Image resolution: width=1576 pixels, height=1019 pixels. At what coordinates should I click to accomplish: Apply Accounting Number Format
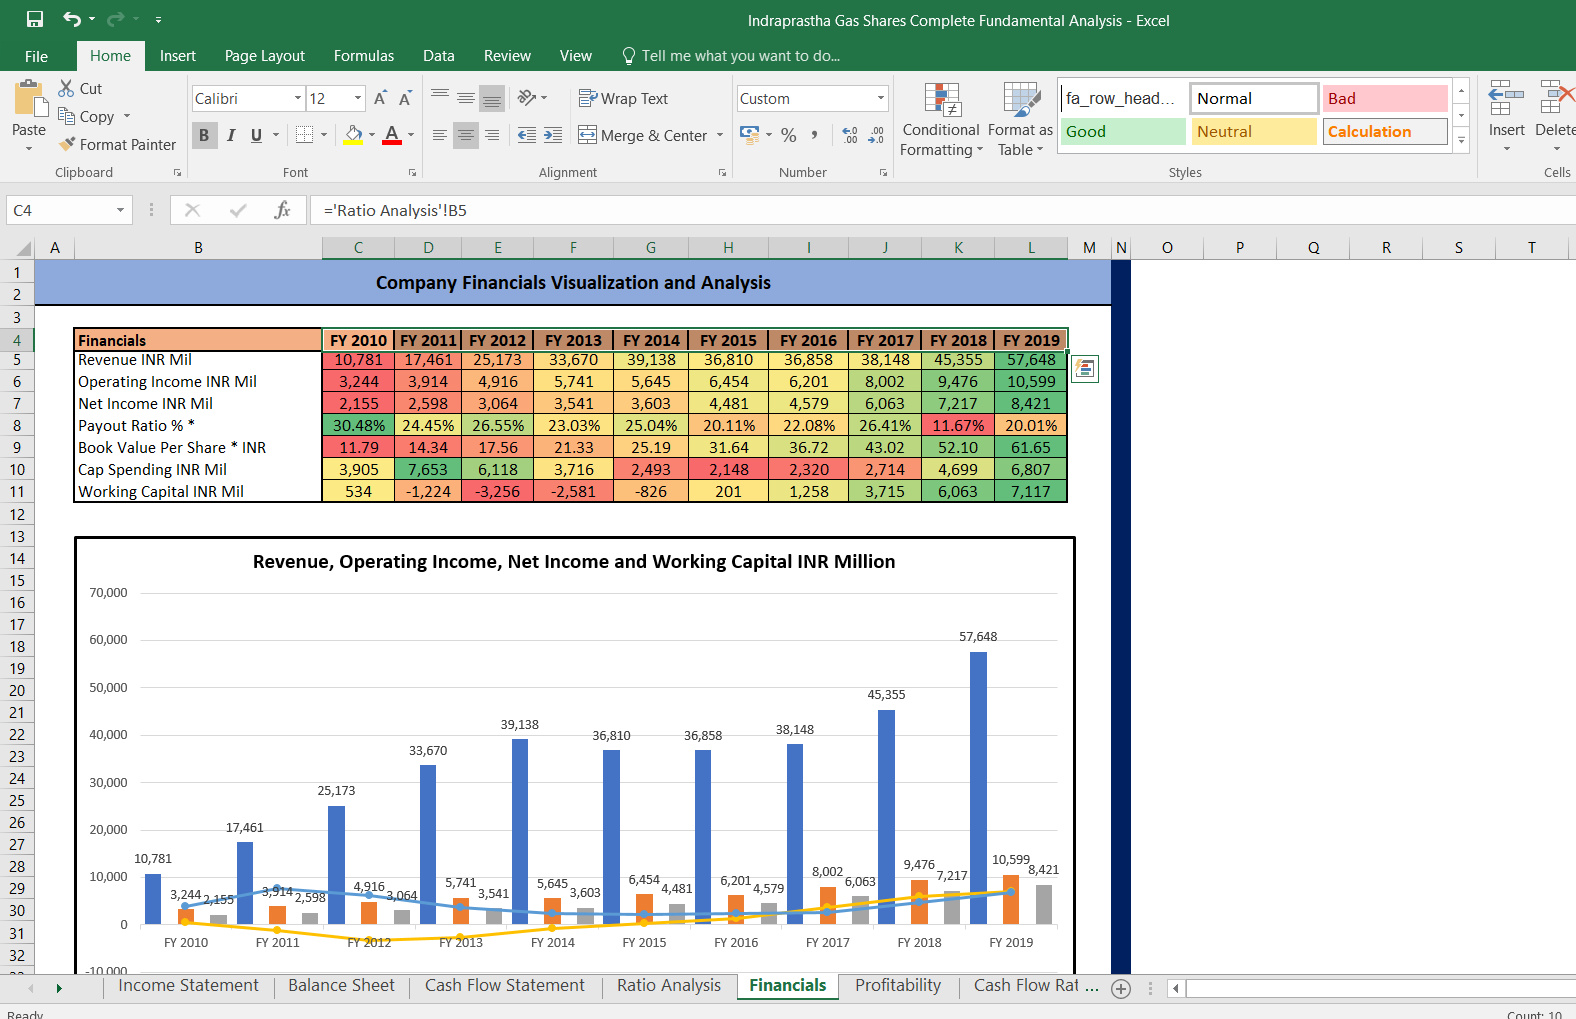[x=749, y=134]
